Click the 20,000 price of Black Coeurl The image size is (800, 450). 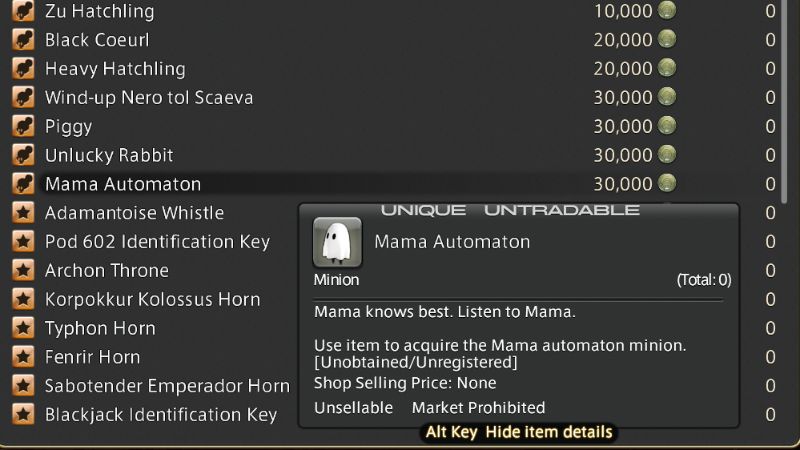click(623, 40)
